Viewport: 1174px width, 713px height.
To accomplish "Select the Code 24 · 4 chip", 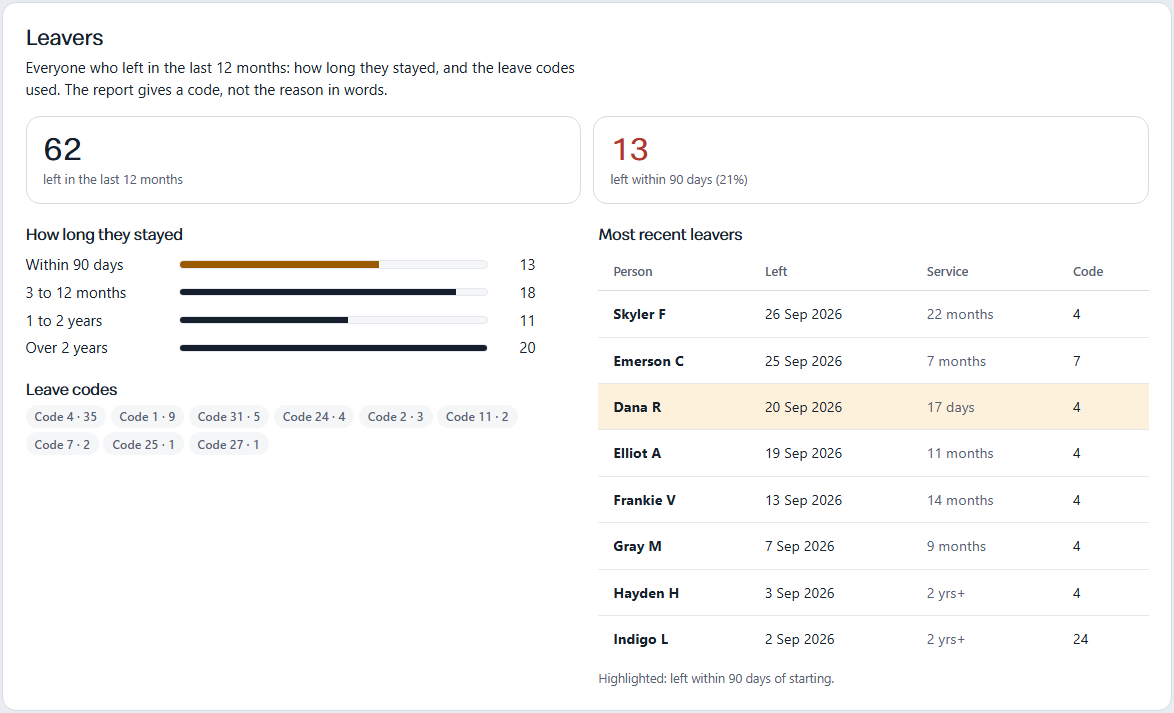I will (314, 416).
